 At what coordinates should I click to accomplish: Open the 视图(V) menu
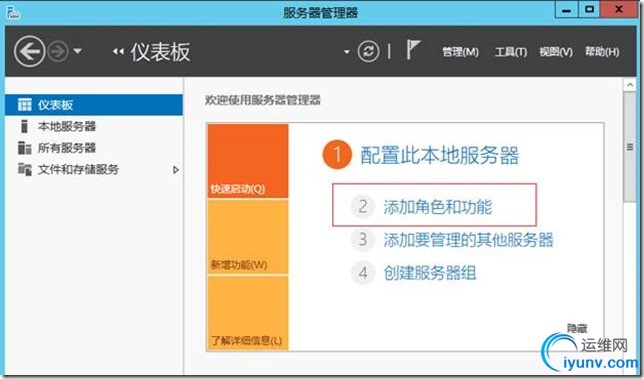tap(556, 52)
